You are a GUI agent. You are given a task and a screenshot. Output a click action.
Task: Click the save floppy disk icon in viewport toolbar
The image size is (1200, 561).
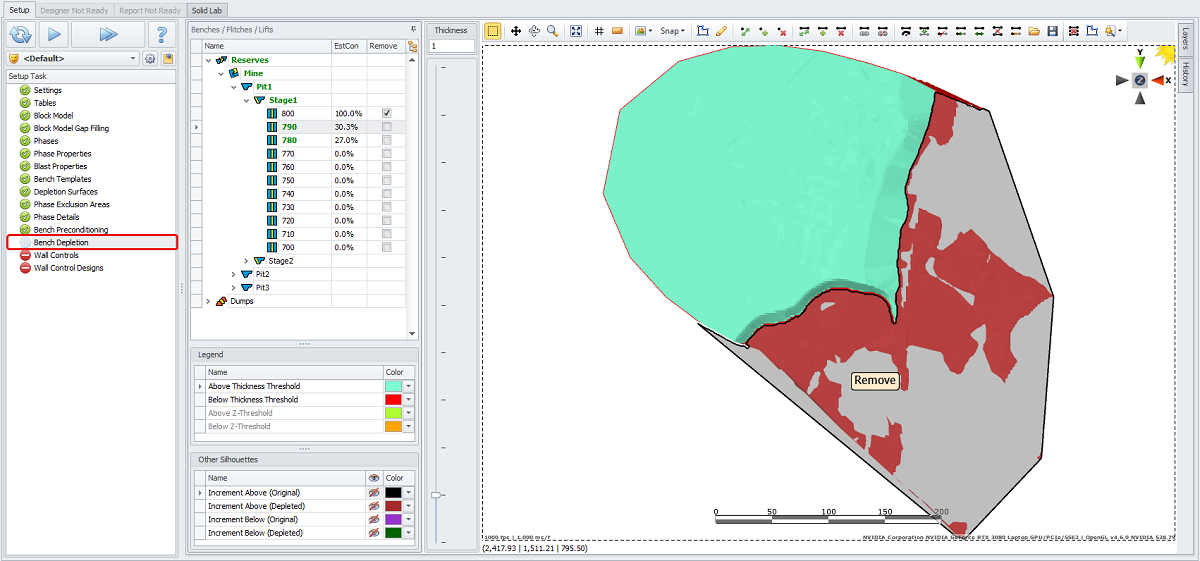(1053, 31)
